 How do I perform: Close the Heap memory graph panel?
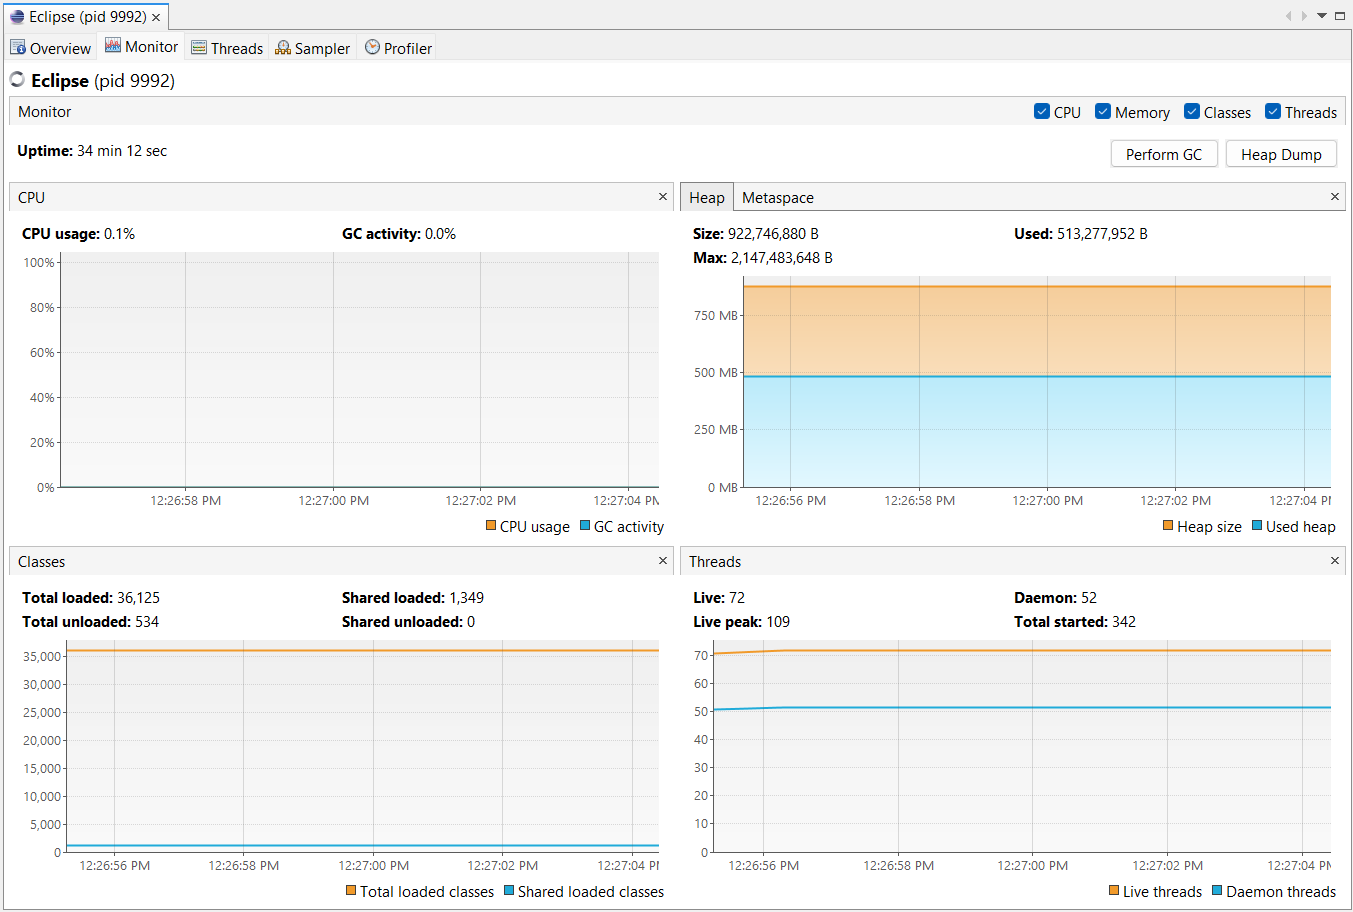click(1335, 197)
